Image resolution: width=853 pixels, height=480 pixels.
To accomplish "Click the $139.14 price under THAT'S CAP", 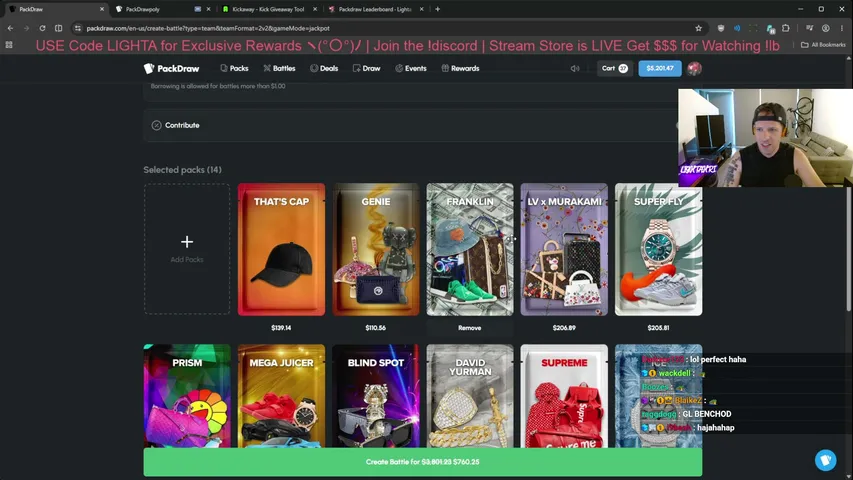I will [x=281, y=328].
